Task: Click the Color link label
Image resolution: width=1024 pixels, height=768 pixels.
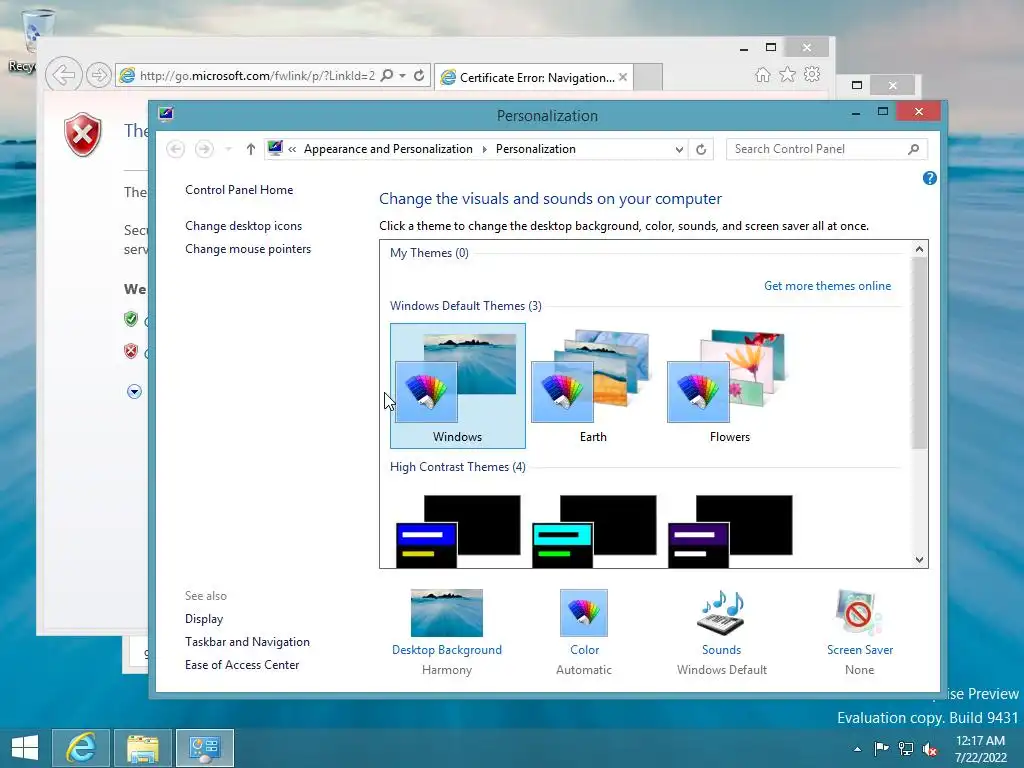Action: [x=584, y=650]
